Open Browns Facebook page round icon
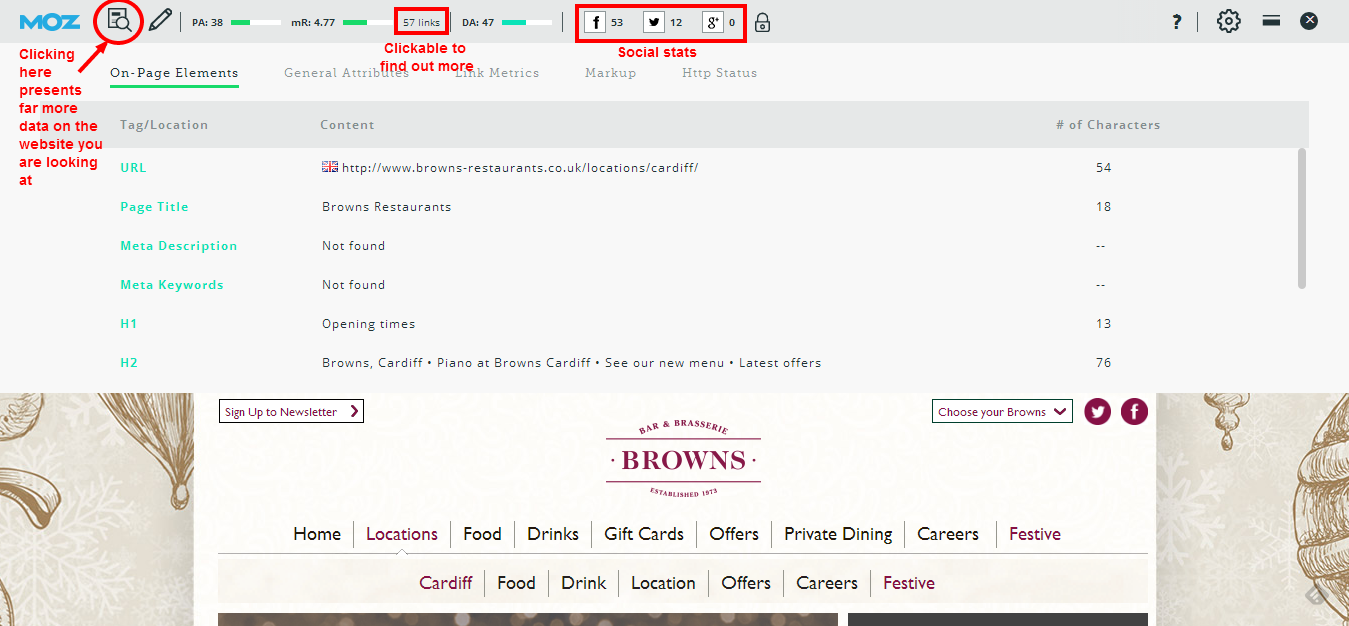 pos(1134,411)
